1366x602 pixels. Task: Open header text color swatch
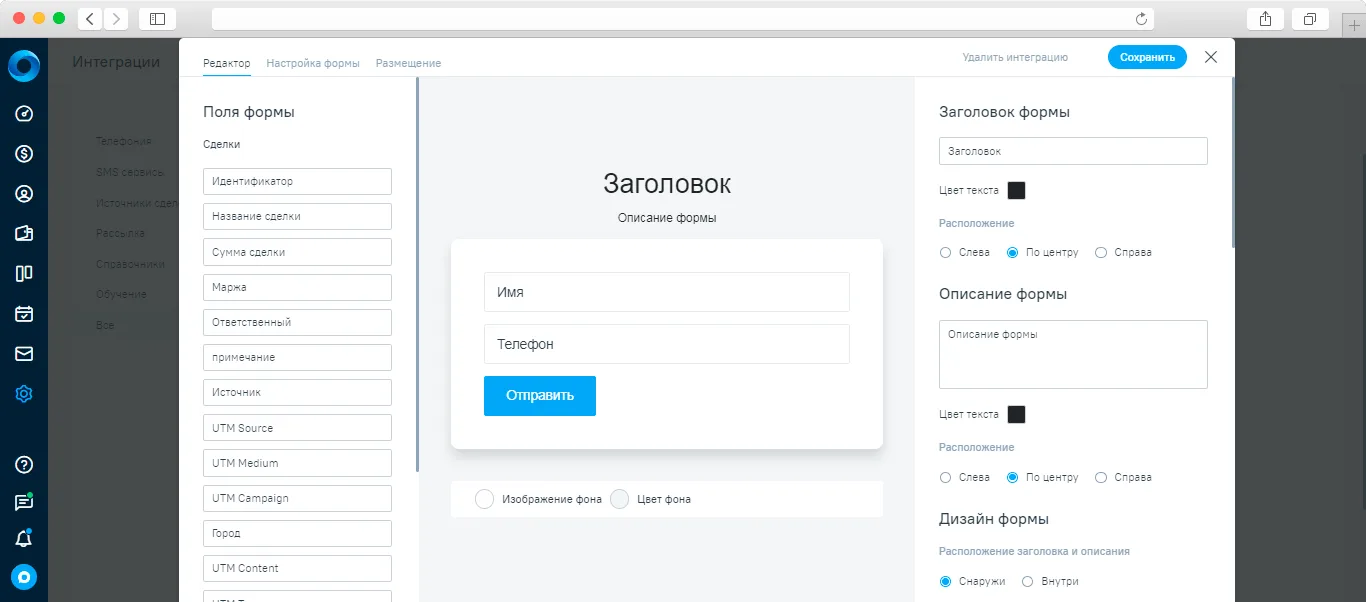tap(1016, 190)
